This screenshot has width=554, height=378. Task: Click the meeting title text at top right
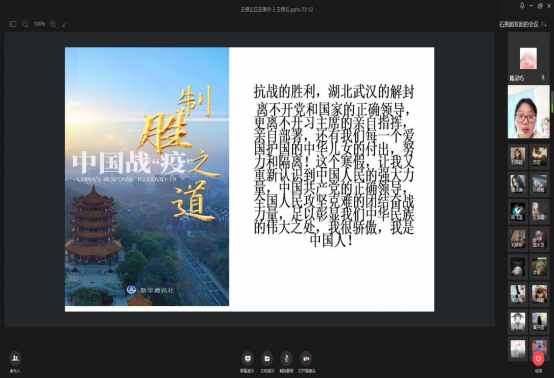(518, 24)
